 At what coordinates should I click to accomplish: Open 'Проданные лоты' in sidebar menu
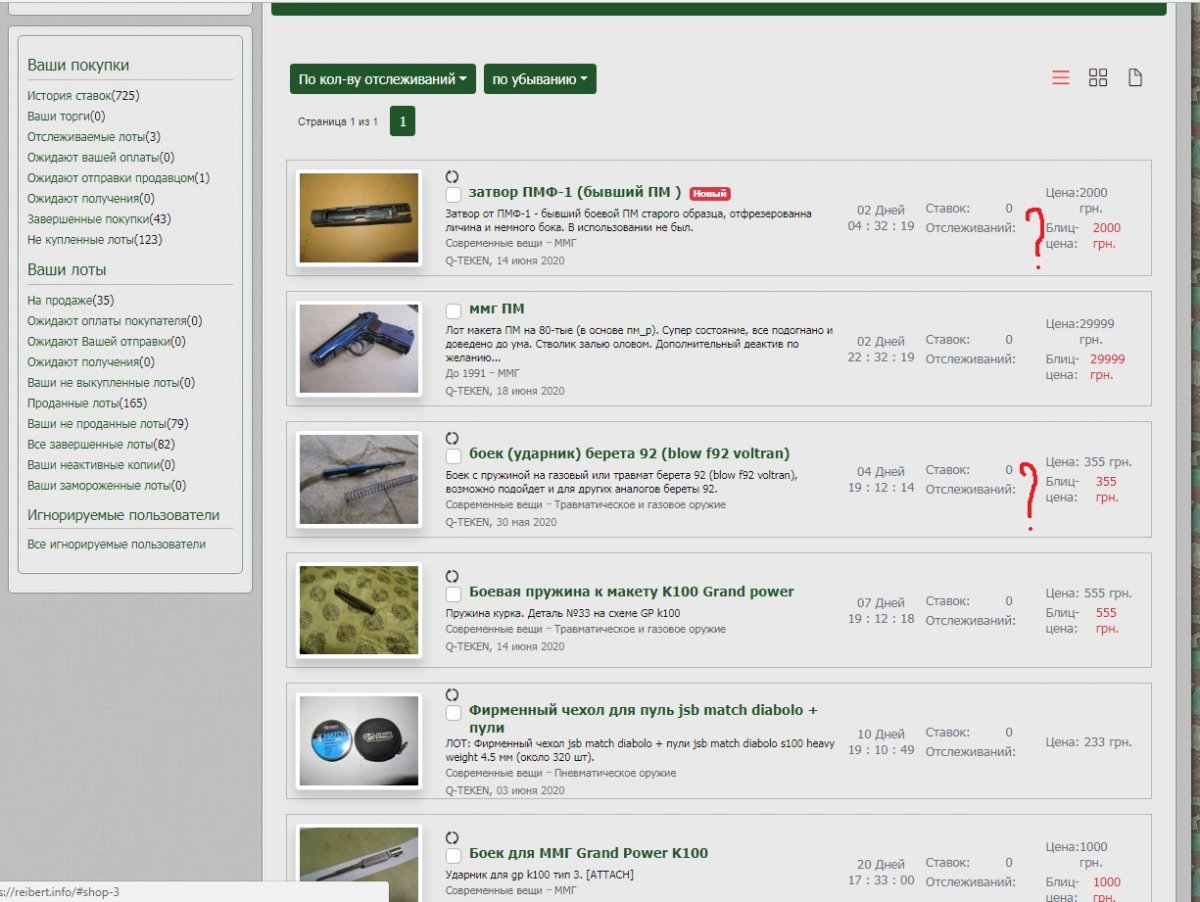pos(87,403)
